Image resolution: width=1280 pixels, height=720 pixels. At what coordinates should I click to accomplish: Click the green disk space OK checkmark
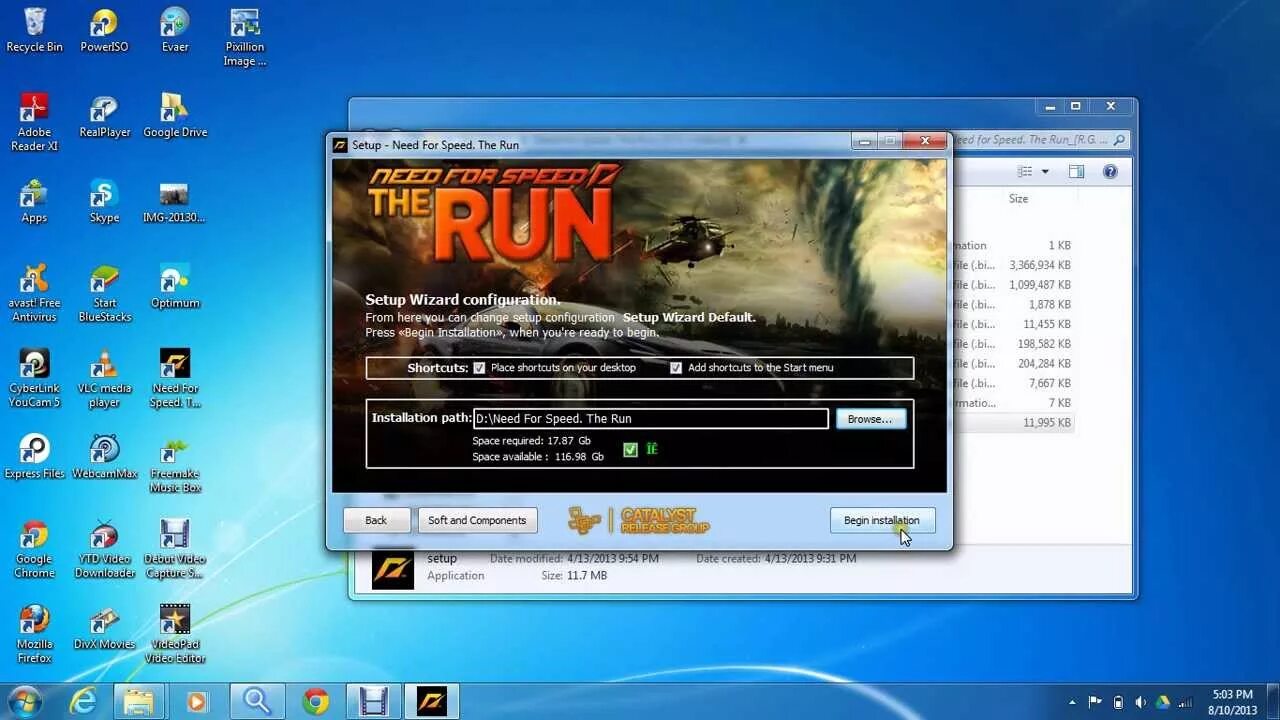click(630, 450)
